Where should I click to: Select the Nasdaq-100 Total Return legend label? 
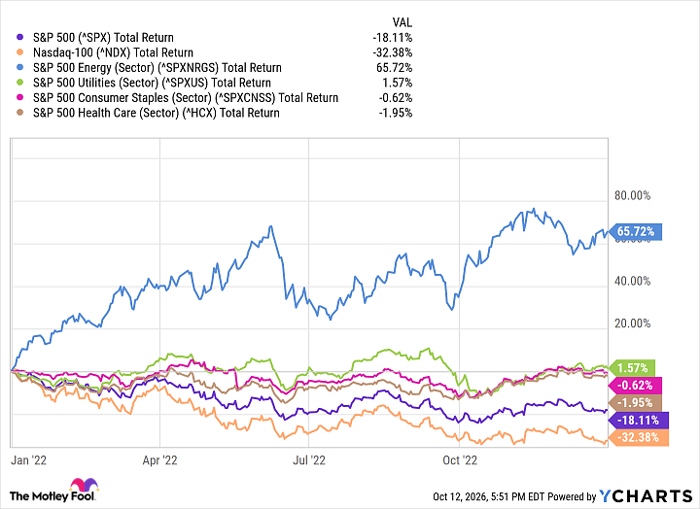113,53
